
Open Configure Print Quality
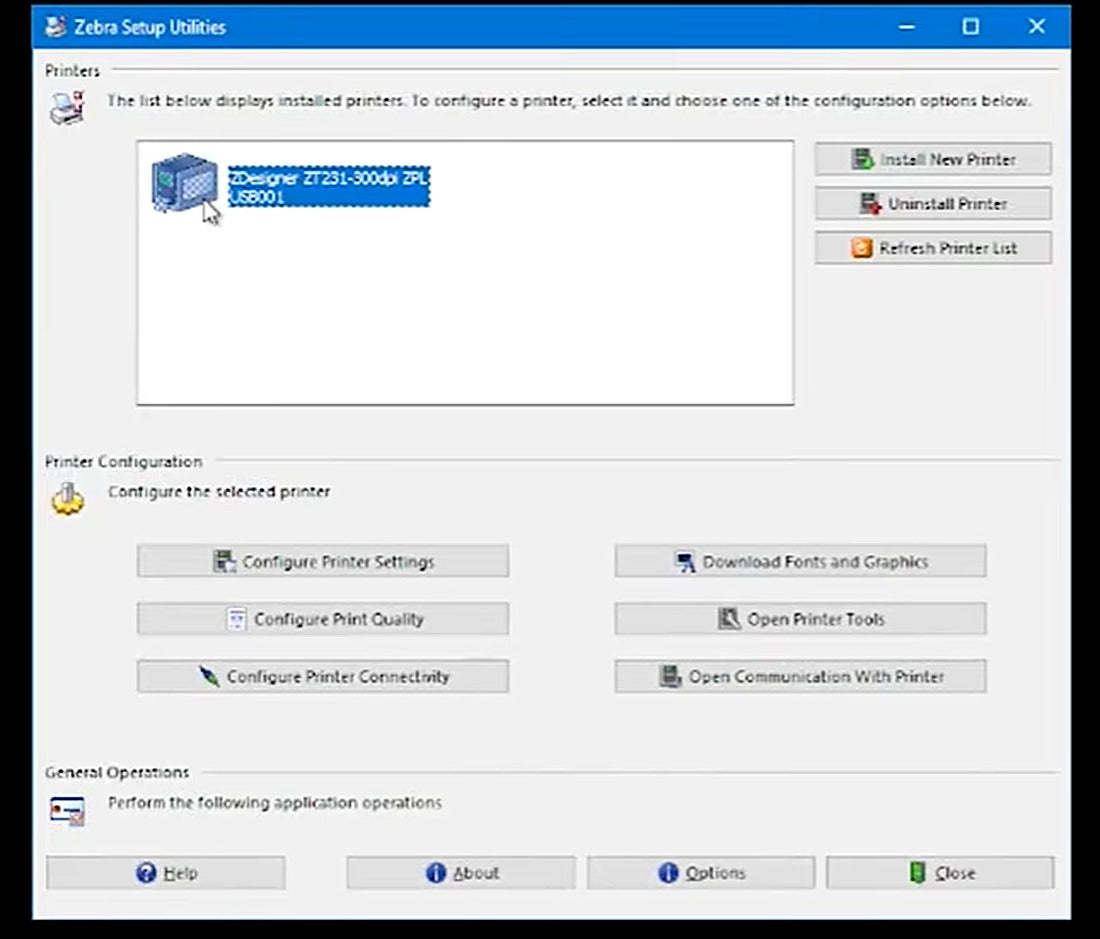tap(323, 619)
